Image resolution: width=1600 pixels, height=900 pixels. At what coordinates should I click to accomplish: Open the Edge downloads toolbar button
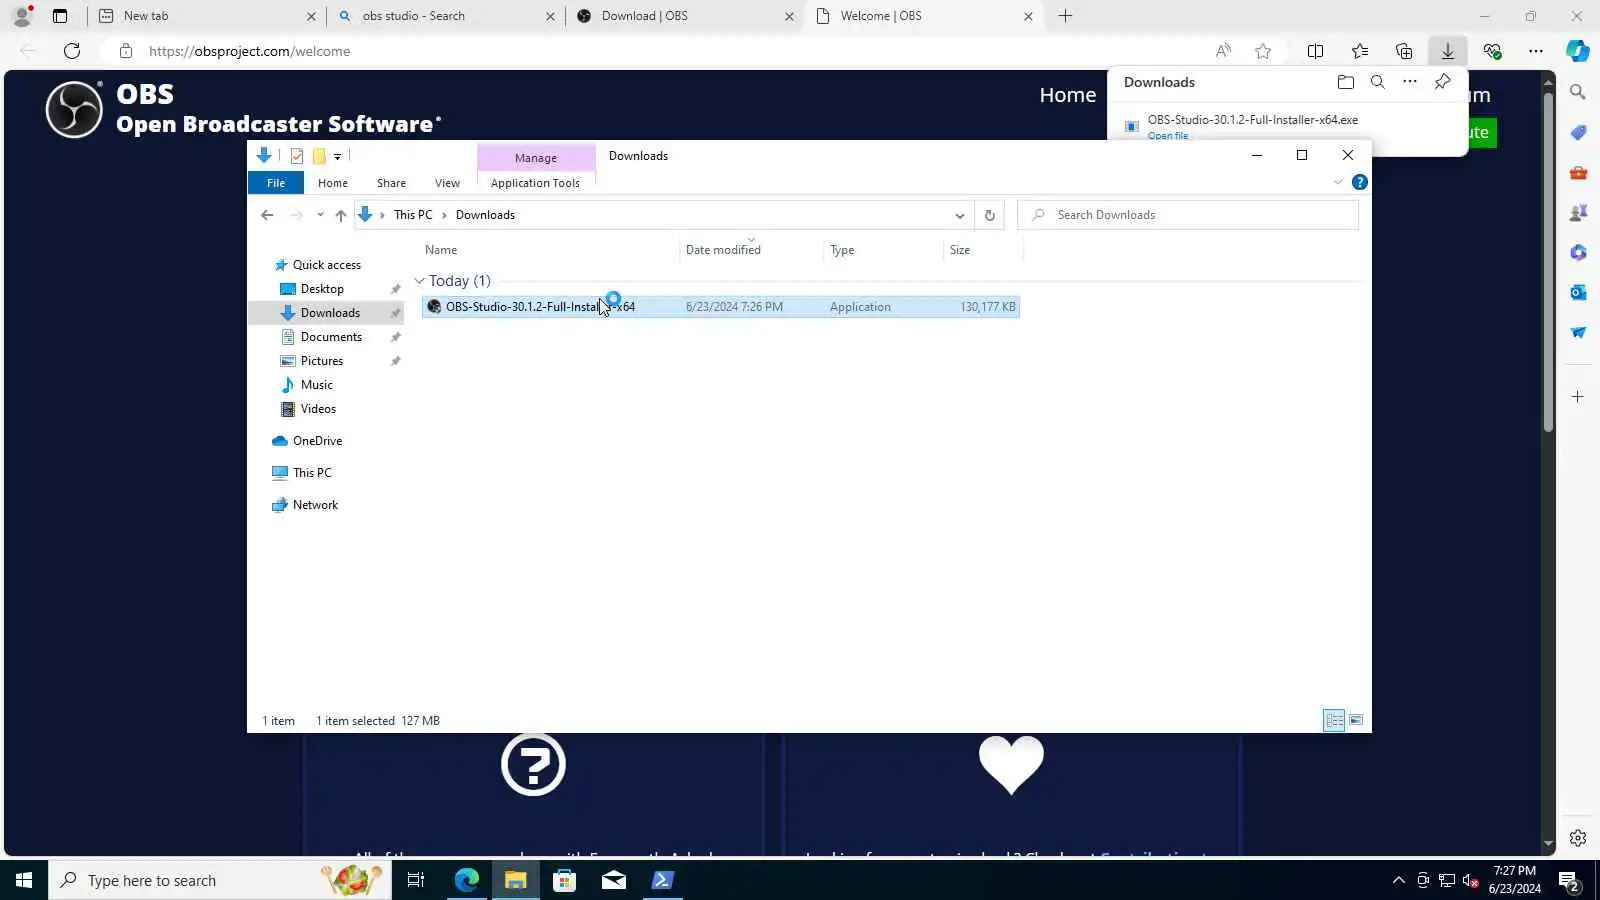pos(1447,51)
